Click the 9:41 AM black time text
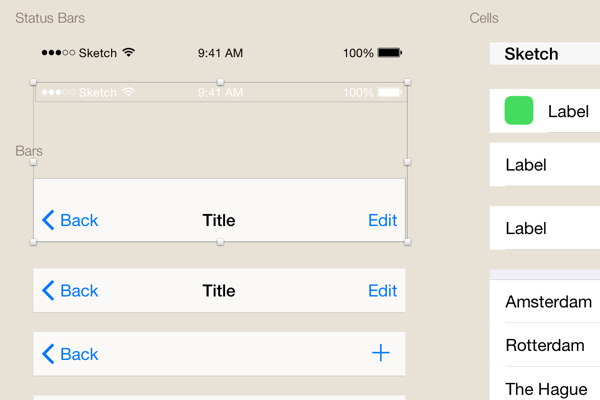 tap(220, 53)
